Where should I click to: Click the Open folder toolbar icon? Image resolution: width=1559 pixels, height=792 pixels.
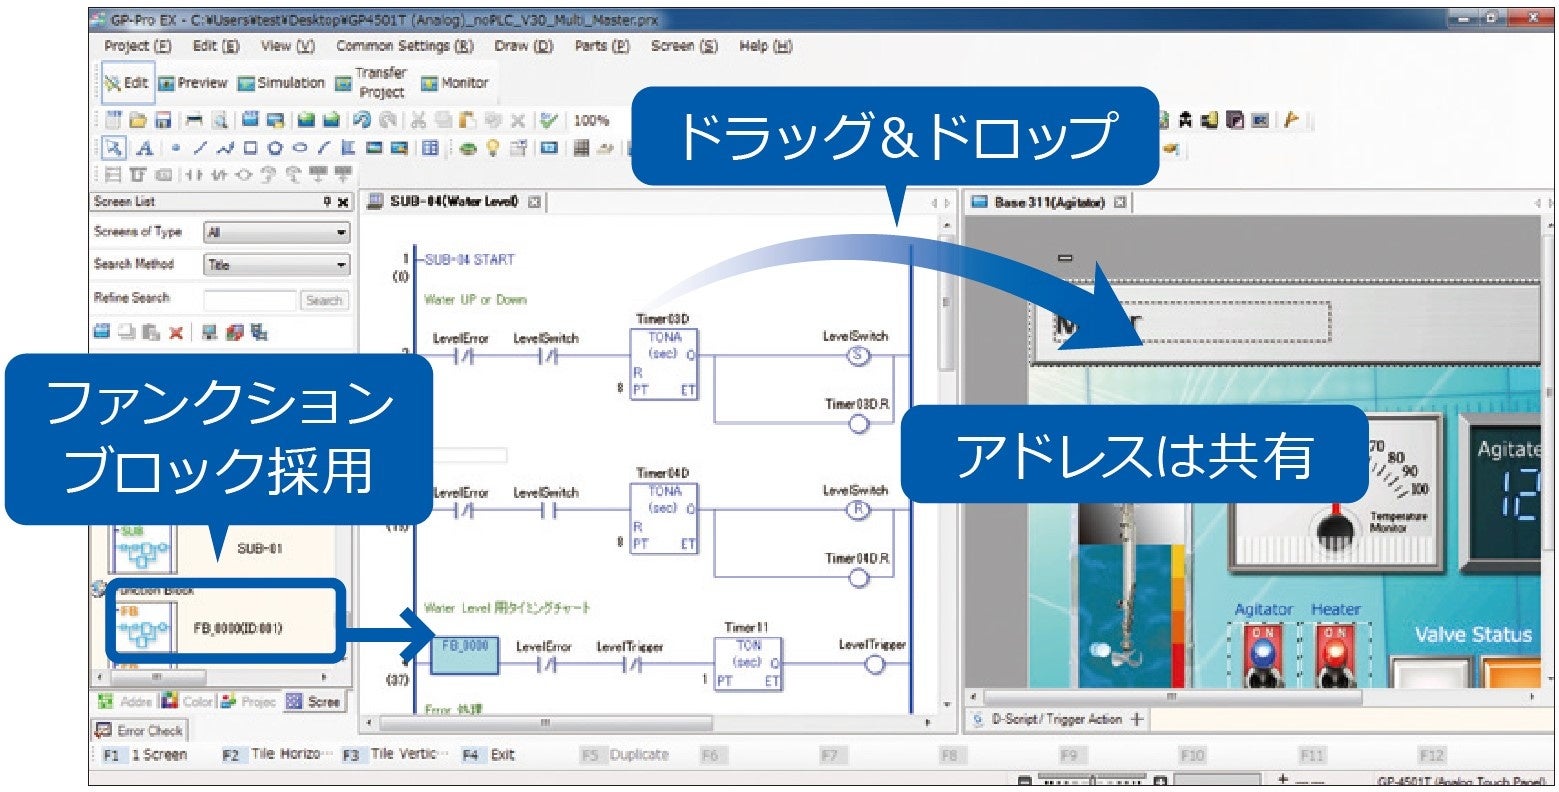pyautogui.click(x=138, y=120)
